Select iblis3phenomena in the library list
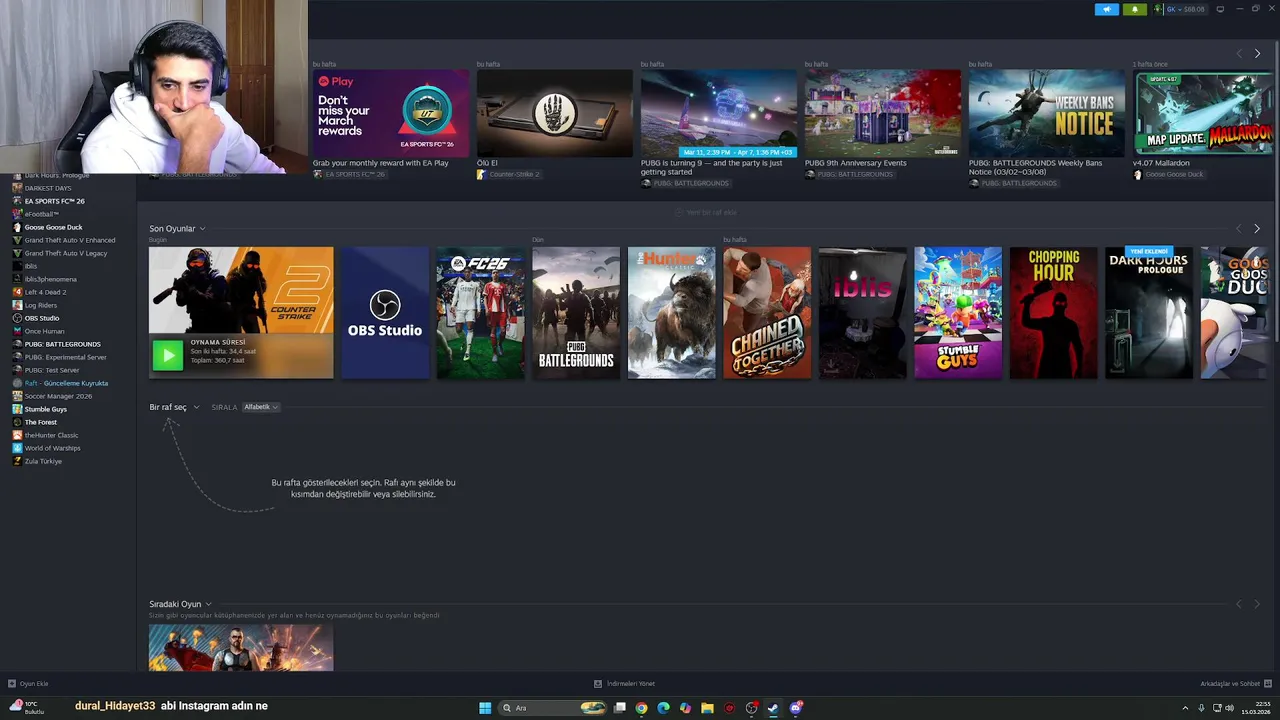The image size is (1280, 720). pos(50,279)
